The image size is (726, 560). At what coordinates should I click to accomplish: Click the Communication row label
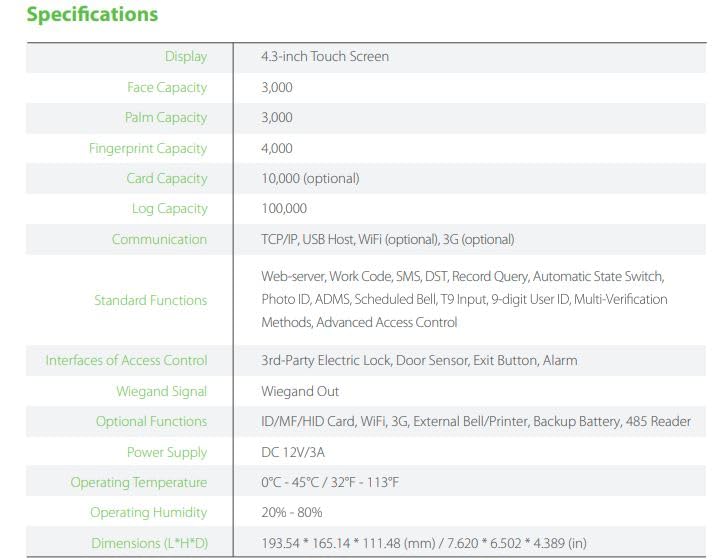[159, 239]
